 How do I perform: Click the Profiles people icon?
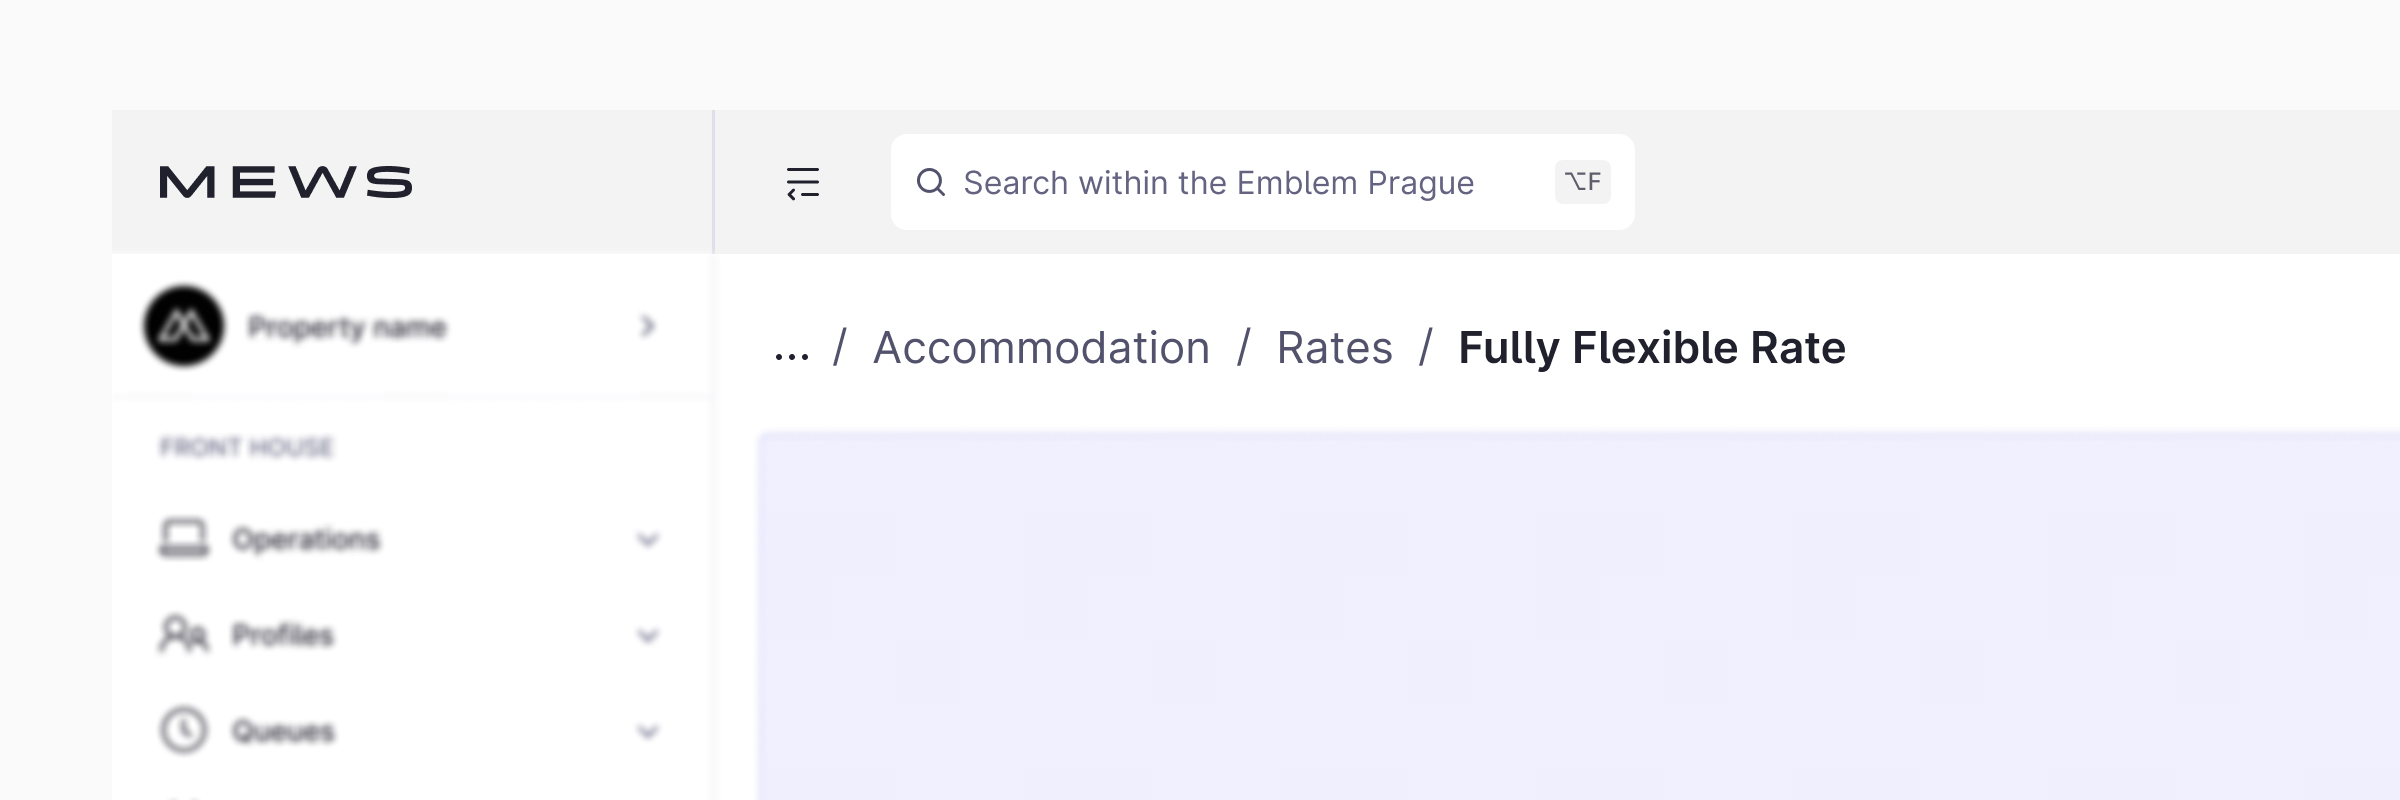[184, 634]
